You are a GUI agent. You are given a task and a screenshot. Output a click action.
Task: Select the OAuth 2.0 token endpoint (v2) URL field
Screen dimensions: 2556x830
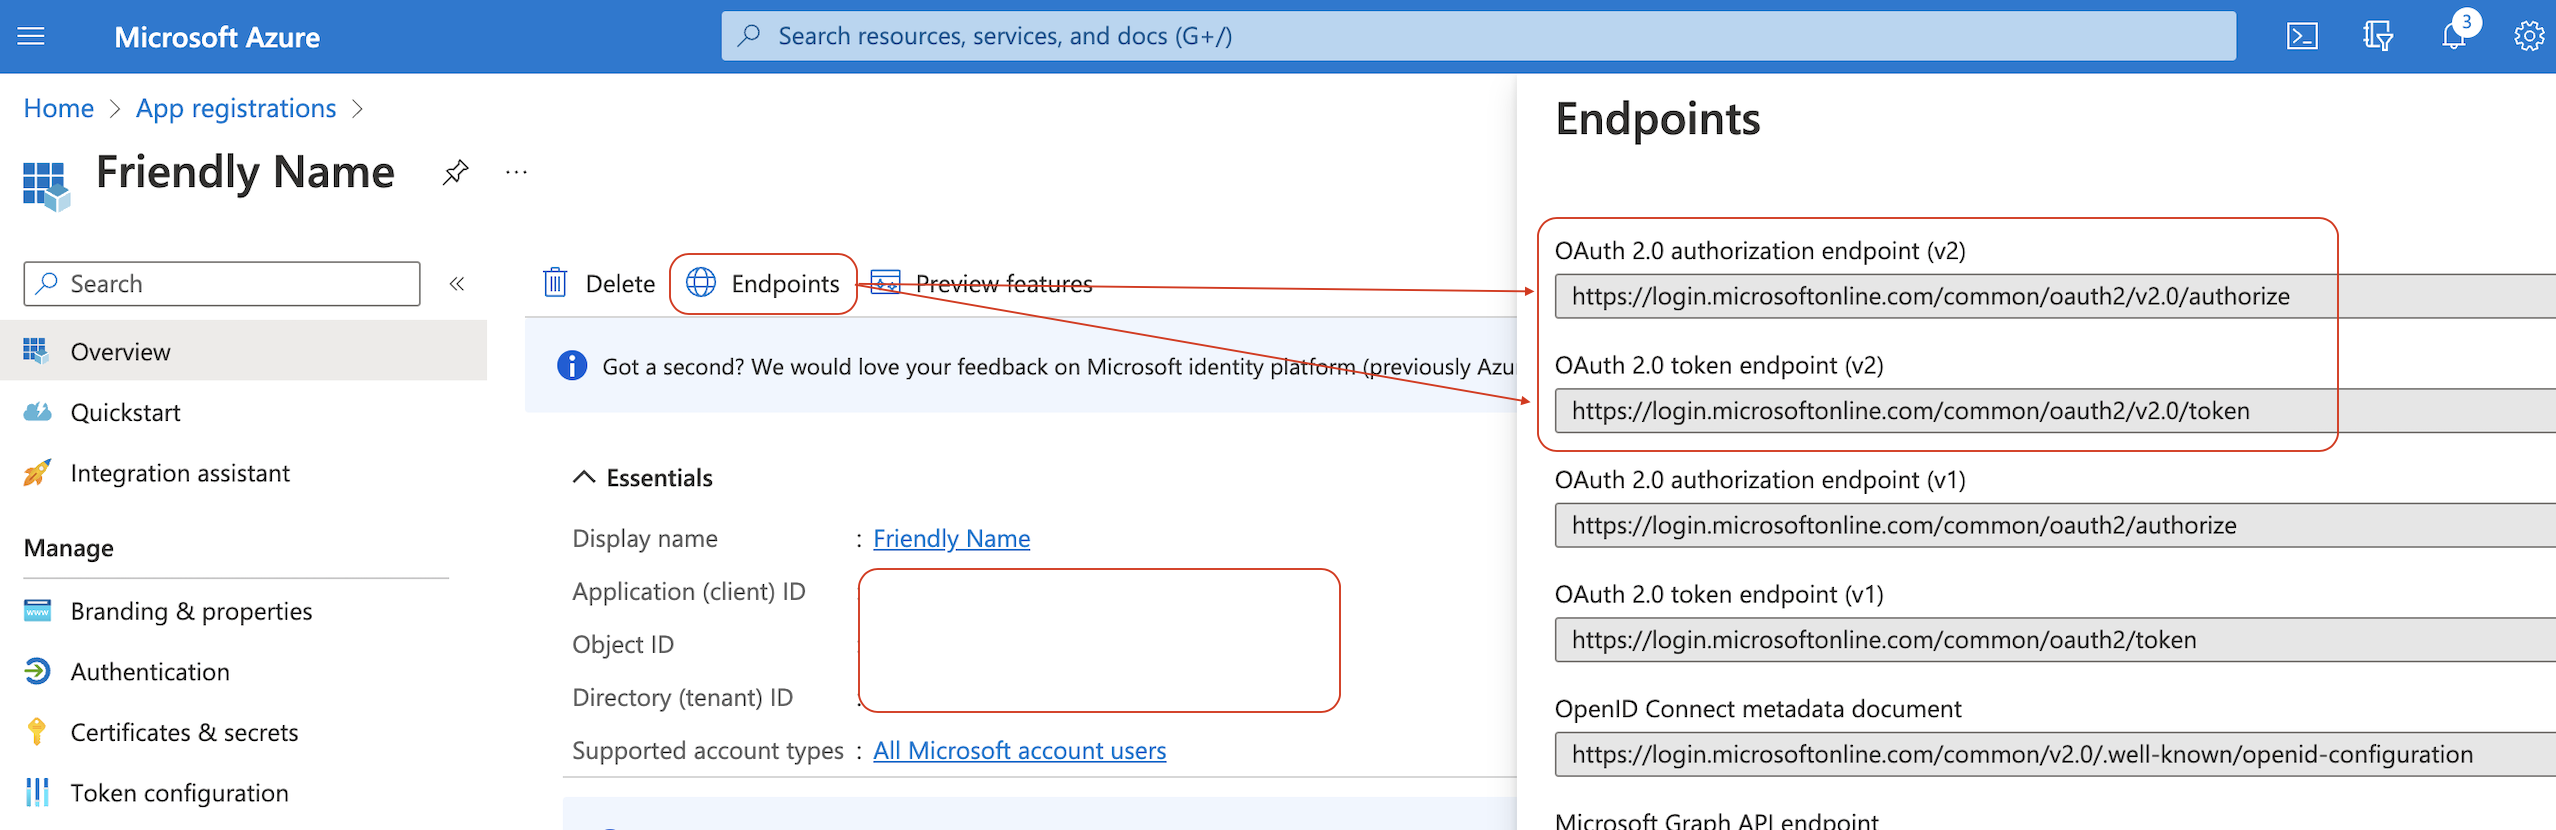tap(2055, 410)
